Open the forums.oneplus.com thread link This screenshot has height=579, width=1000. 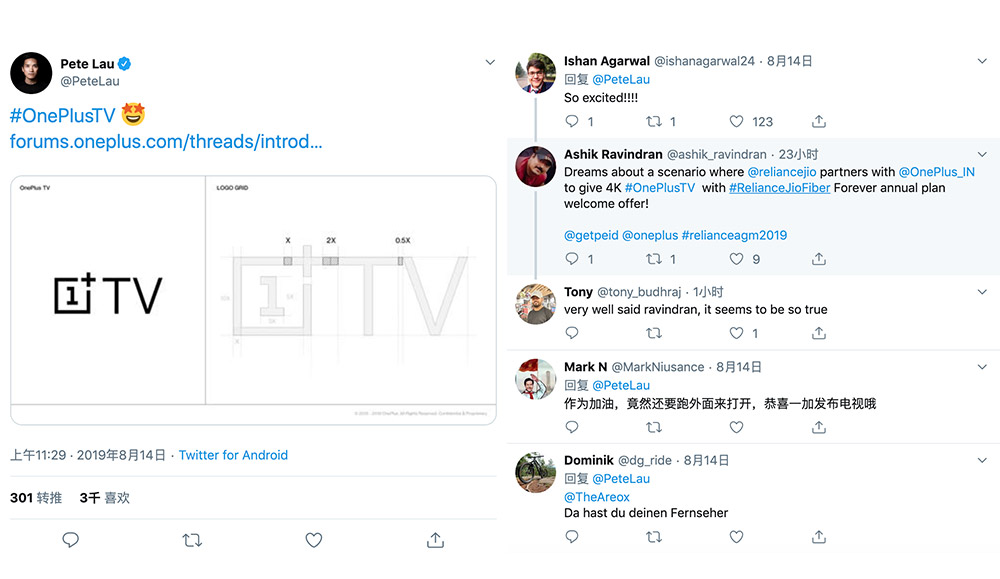[x=166, y=142]
